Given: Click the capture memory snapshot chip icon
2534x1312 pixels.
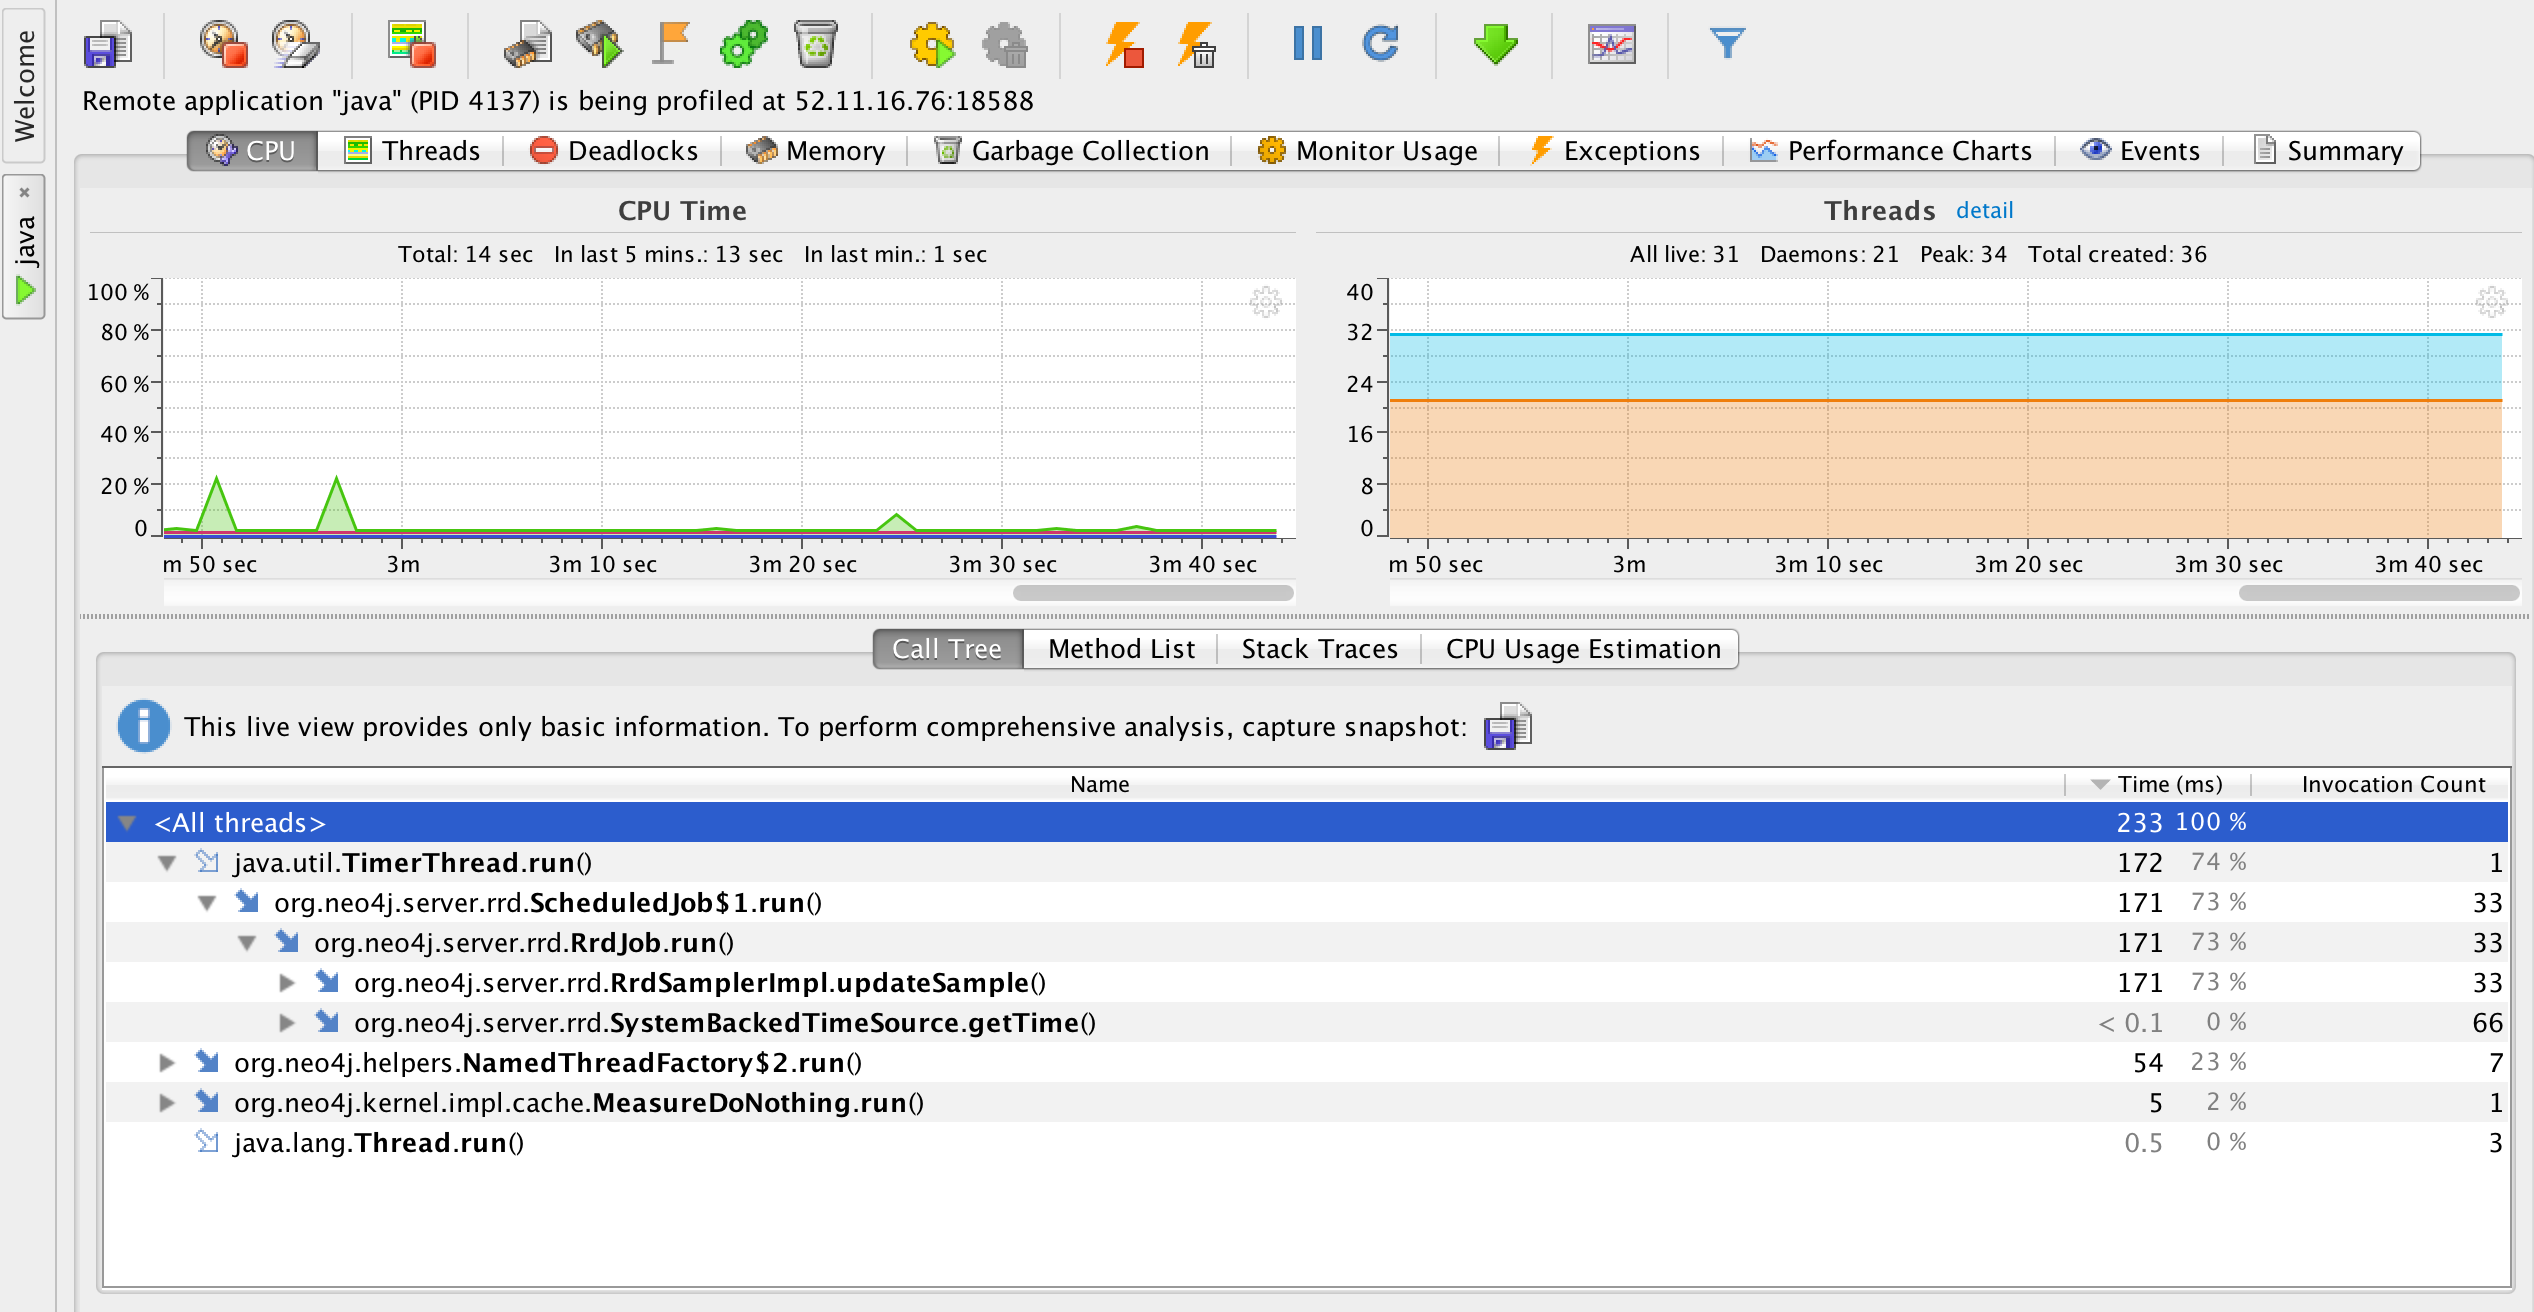Looking at the screenshot, I should pyautogui.click(x=527, y=45).
